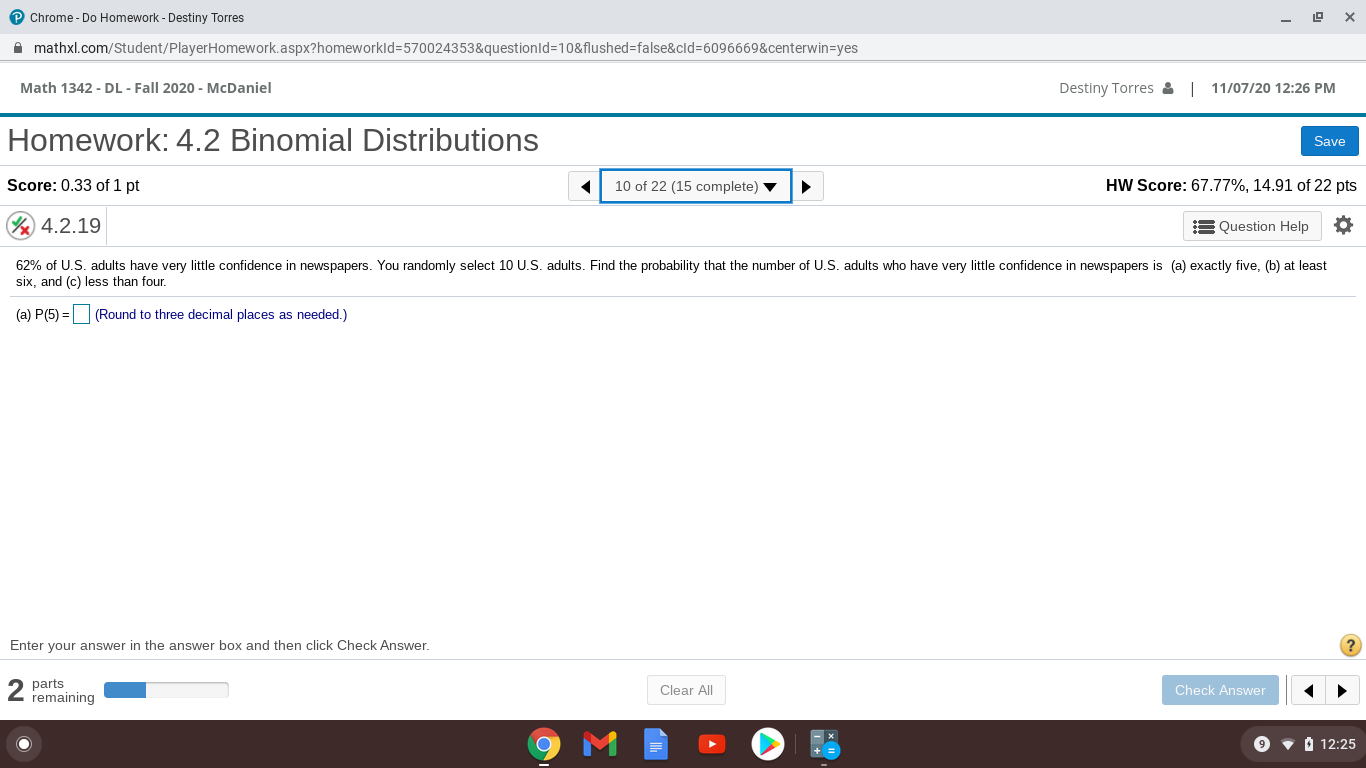
Task: Click the P(5) answer box
Action: pos(81,314)
